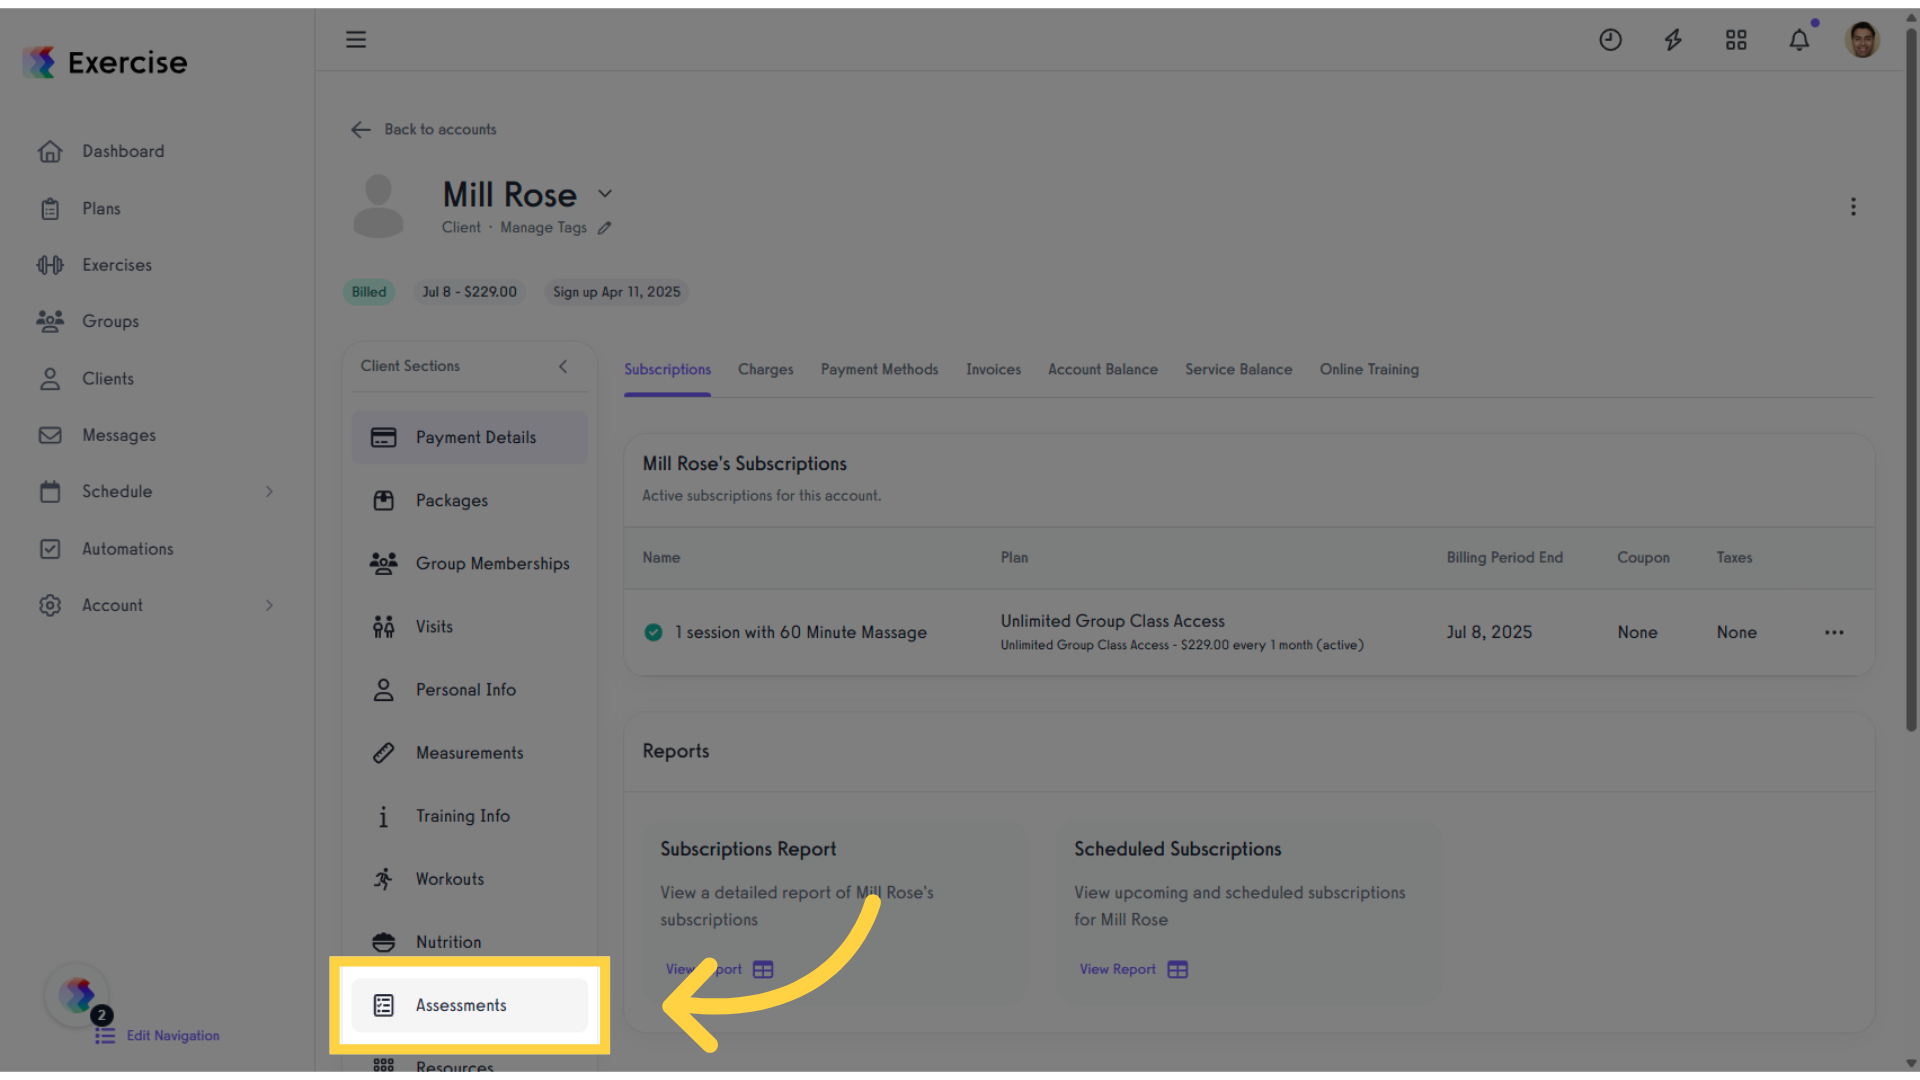Image resolution: width=1920 pixels, height=1080 pixels.
Task: Switch to Charges tab
Action: [x=765, y=370]
